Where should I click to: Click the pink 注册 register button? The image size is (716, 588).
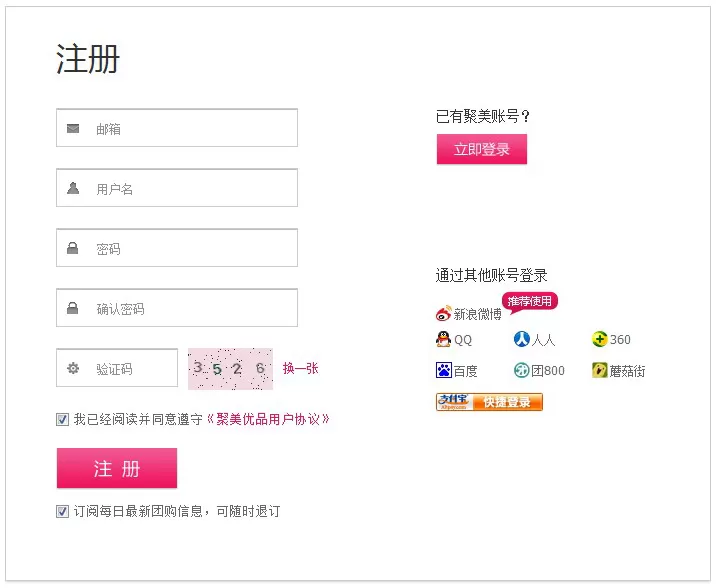coord(117,468)
